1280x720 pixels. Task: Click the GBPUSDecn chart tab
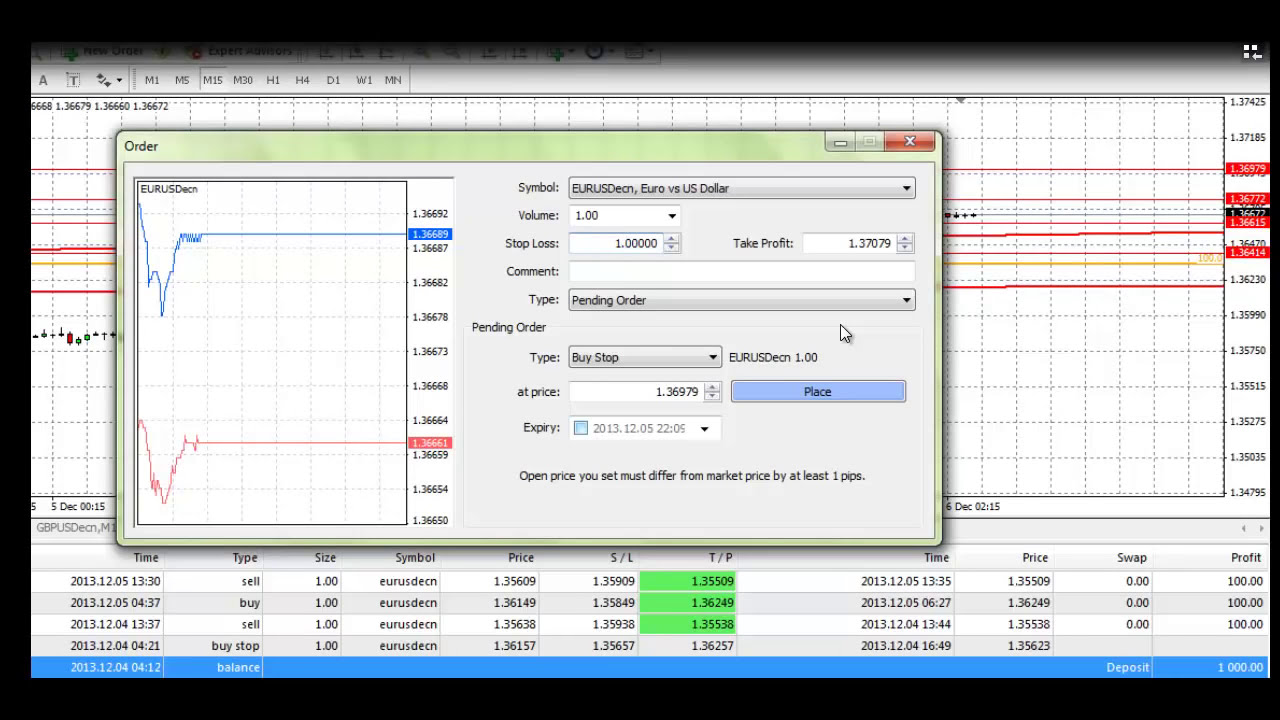(x=75, y=527)
